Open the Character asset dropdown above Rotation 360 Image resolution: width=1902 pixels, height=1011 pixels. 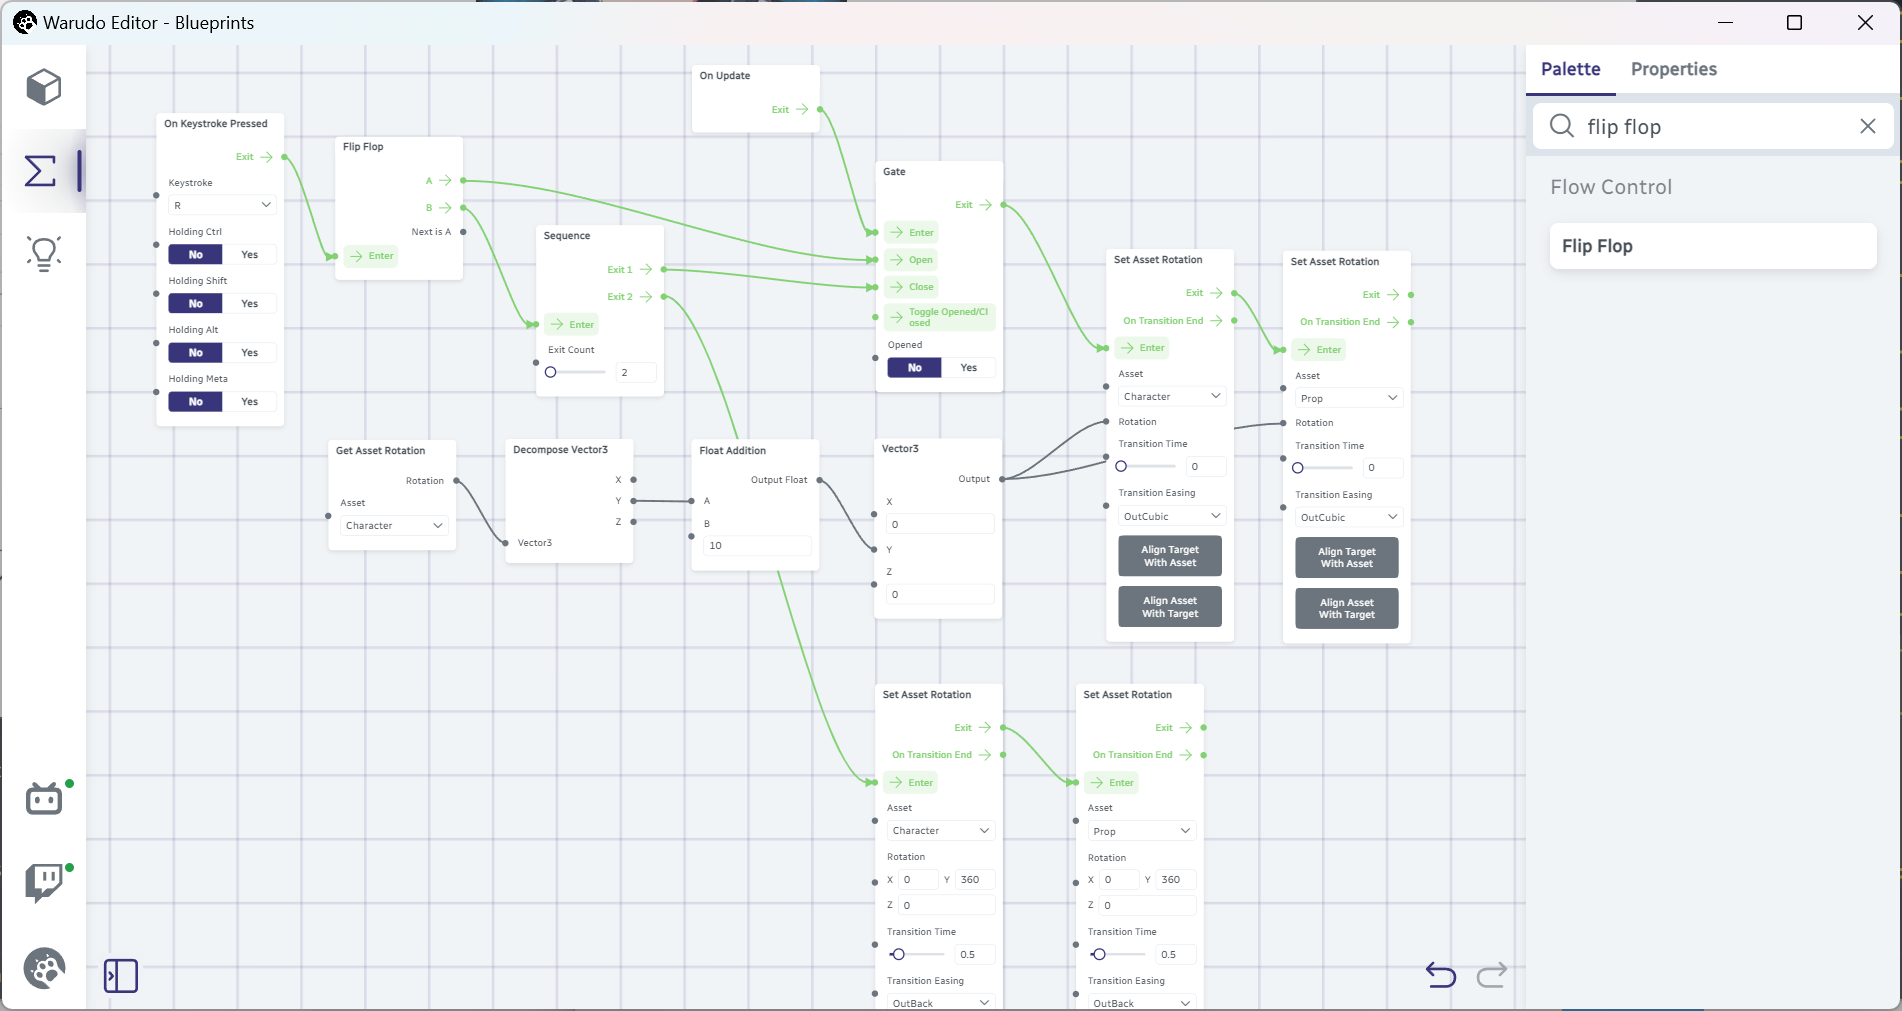[x=941, y=831]
